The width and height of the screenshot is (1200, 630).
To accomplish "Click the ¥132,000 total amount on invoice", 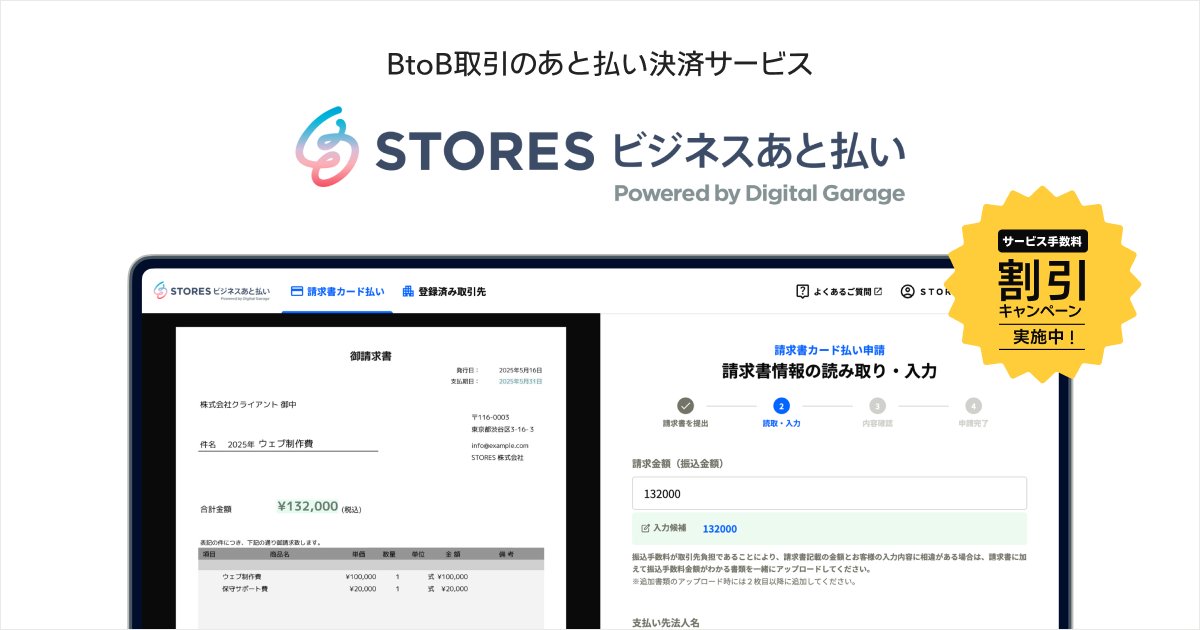I will click(x=307, y=506).
